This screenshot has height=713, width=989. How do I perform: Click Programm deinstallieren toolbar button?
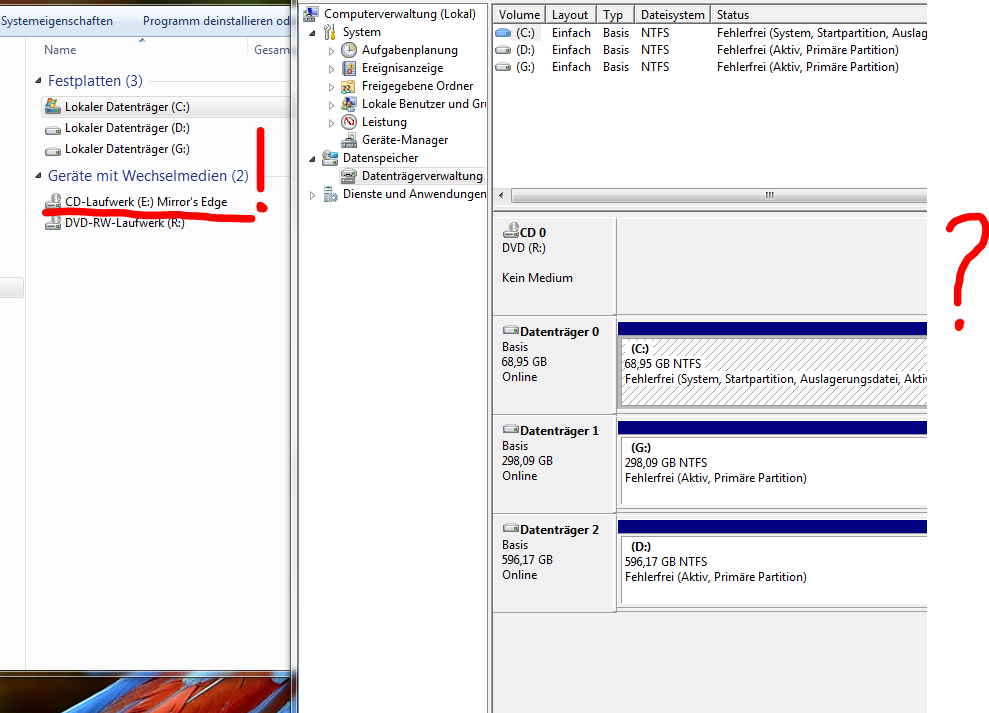pyautogui.click(x=215, y=21)
